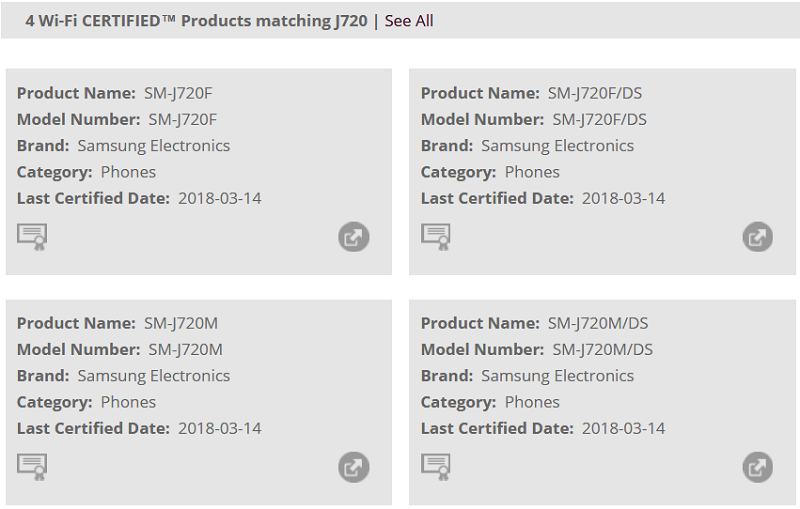Viewport: 800px width, 509px height.
Task: Open external link icon for SM-J720M
Action: (354, 467)
